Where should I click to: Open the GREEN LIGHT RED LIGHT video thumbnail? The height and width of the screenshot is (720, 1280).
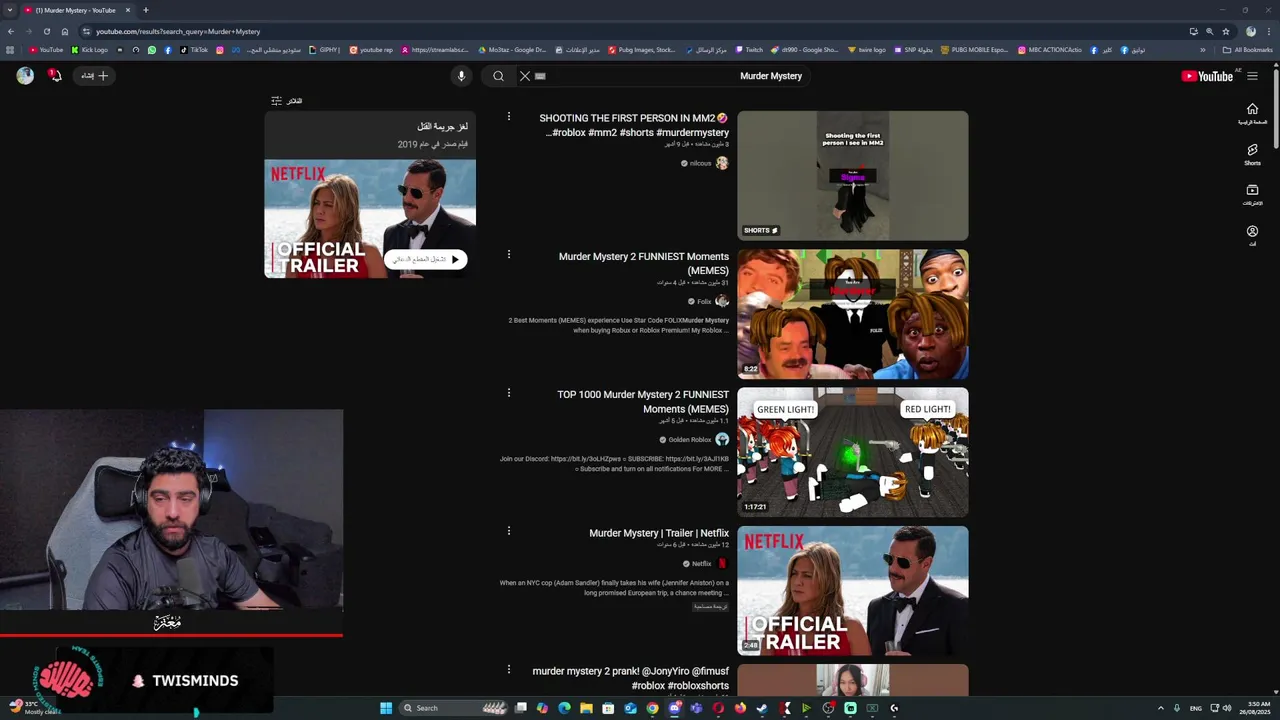pos(853,452)
